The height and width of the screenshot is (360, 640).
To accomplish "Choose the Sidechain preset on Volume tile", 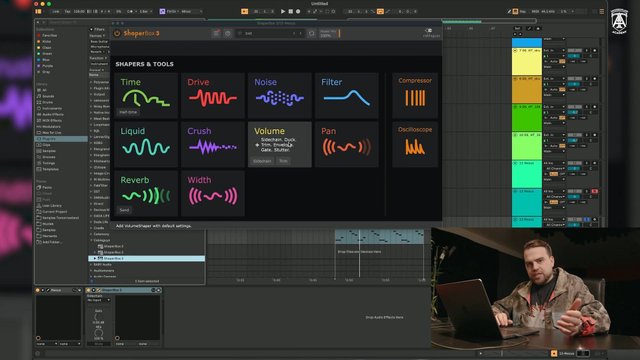I will [x=262, y=161].
